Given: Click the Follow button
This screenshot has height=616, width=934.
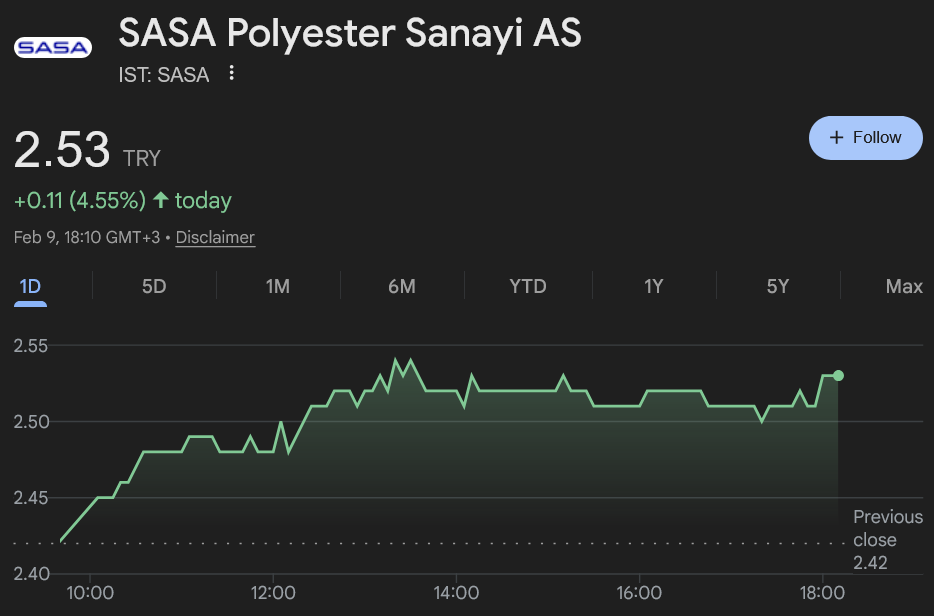Looking at the screenshot, I should [865, 138].
